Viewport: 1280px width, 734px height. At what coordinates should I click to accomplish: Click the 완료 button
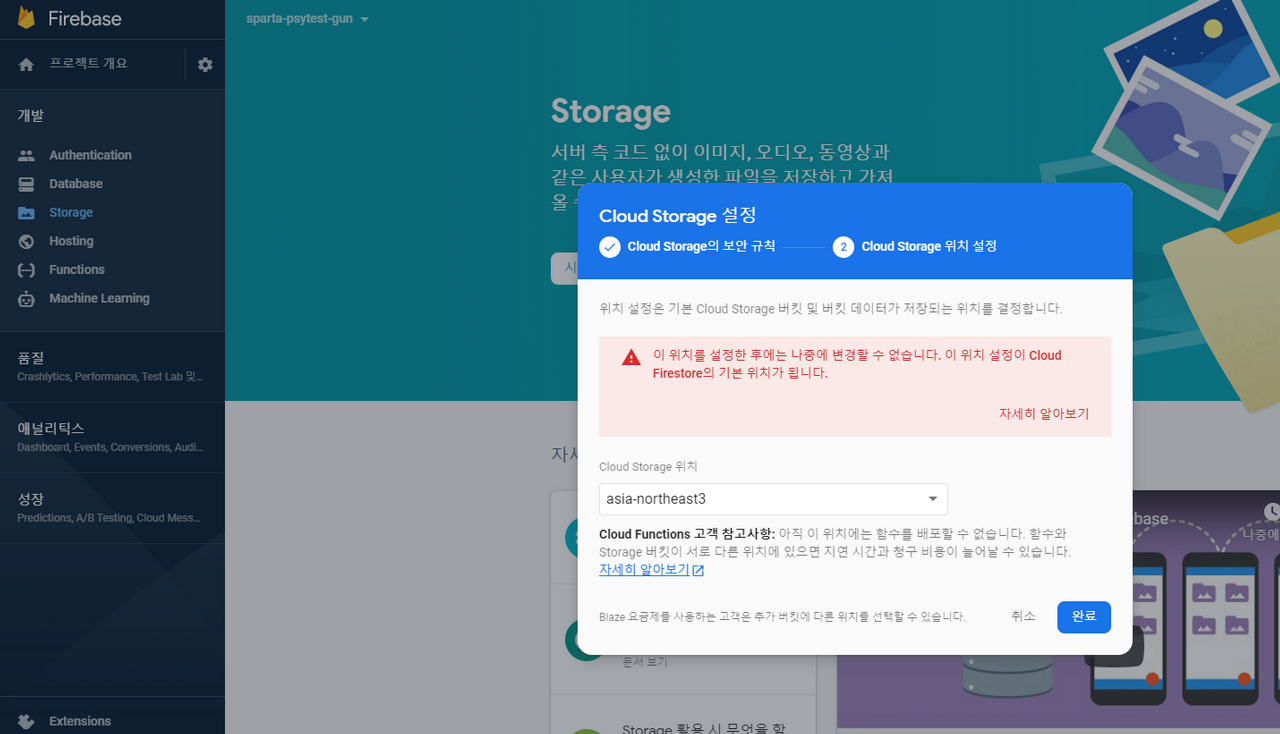click(x=1084, y=617)
